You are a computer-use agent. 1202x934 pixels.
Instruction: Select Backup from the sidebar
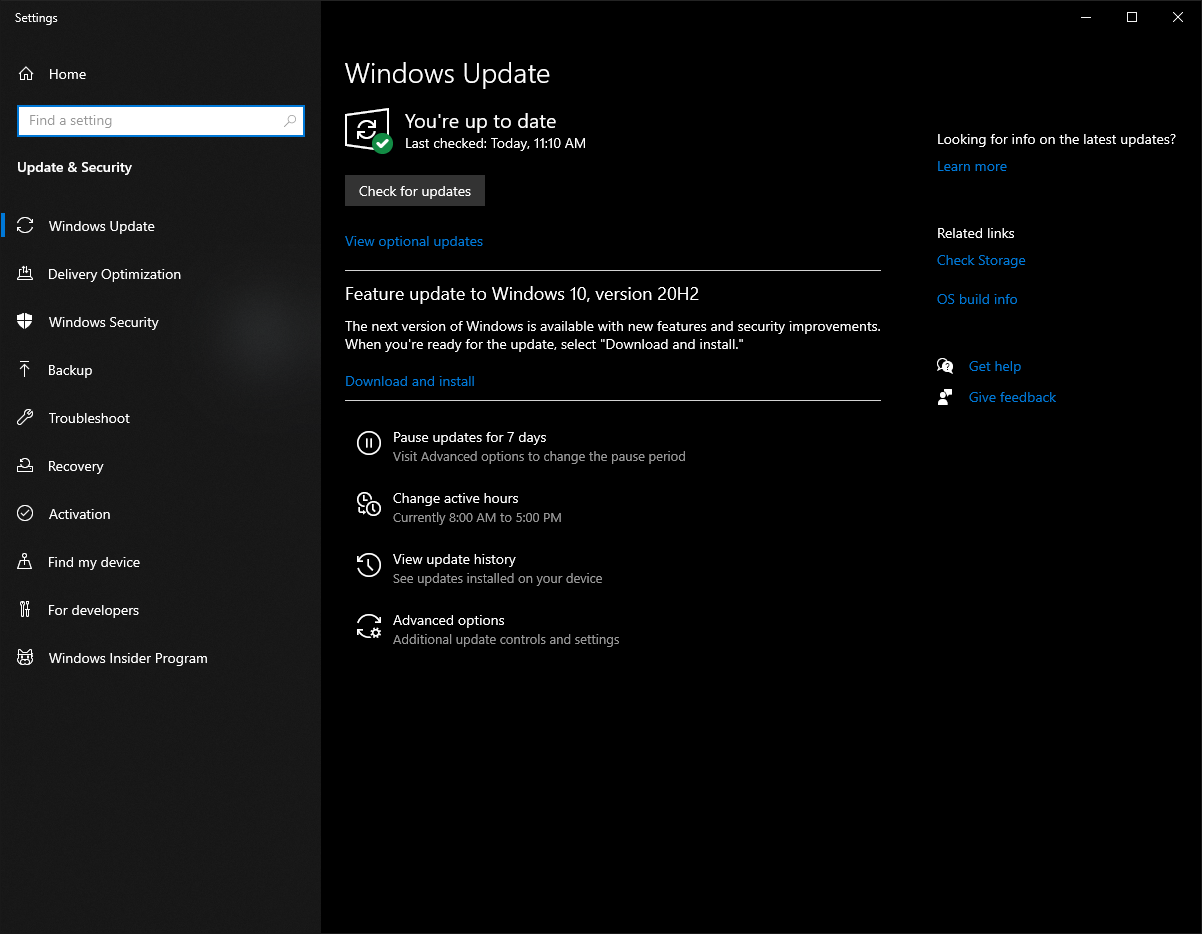[x=160, y=370]
